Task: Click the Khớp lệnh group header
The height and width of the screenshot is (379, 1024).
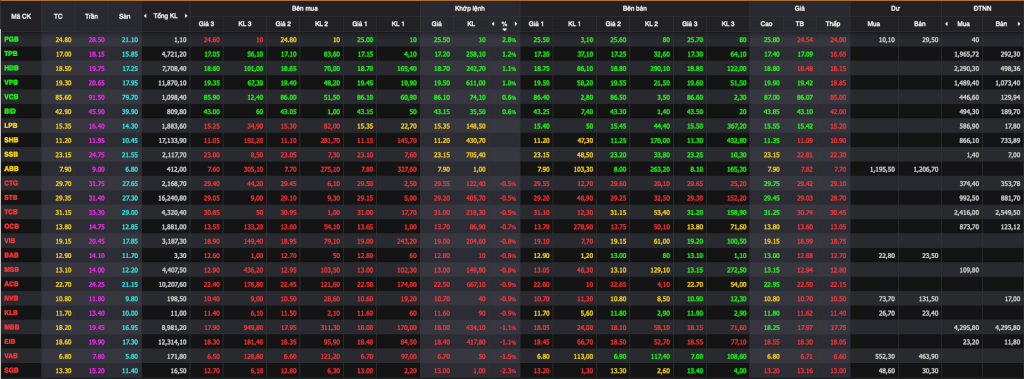Action: click(470, 7)
